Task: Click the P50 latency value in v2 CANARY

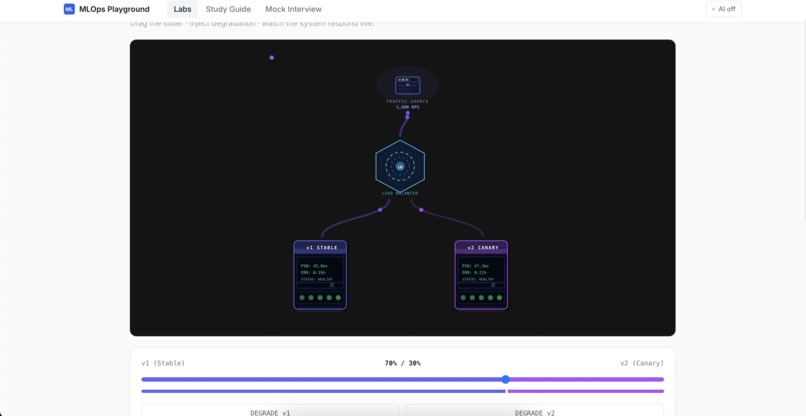Action: 474,266
